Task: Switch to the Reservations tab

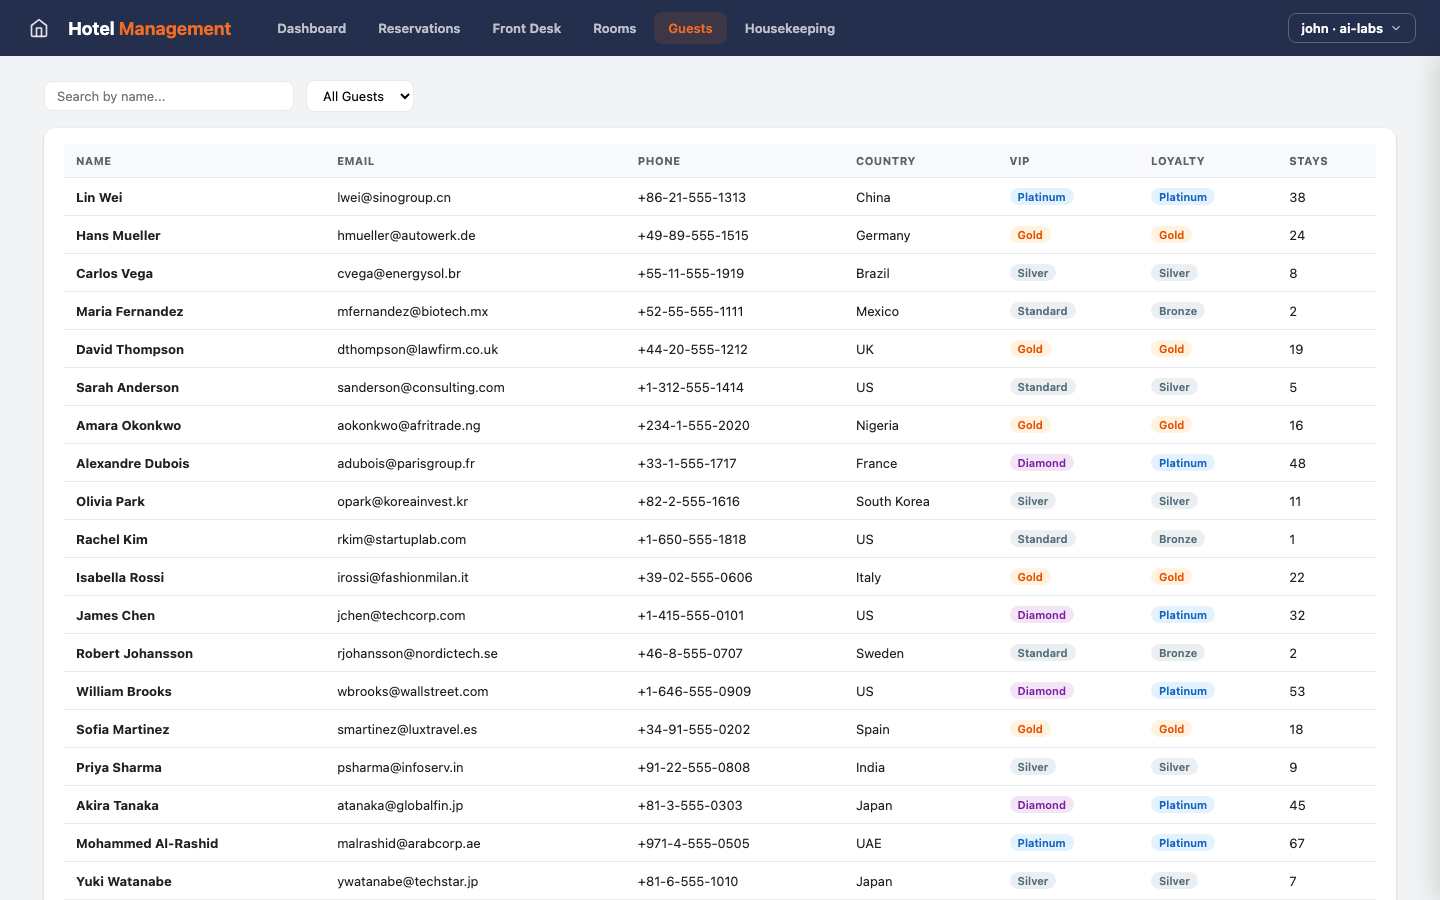Action: coord(419,28)
